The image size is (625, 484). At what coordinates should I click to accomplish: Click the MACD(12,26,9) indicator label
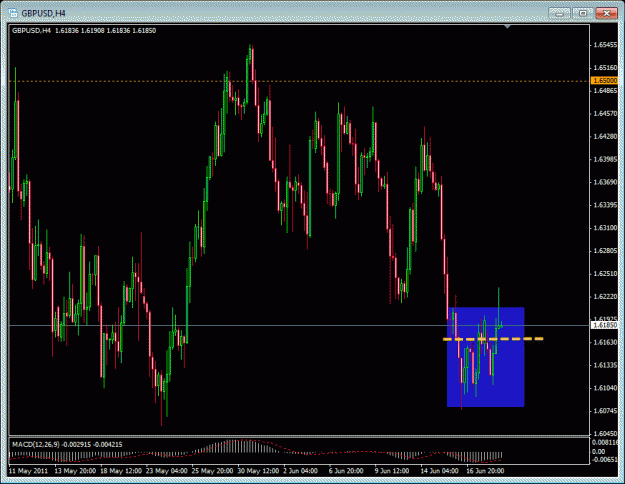pyautogui.click(x=36, y=444)
